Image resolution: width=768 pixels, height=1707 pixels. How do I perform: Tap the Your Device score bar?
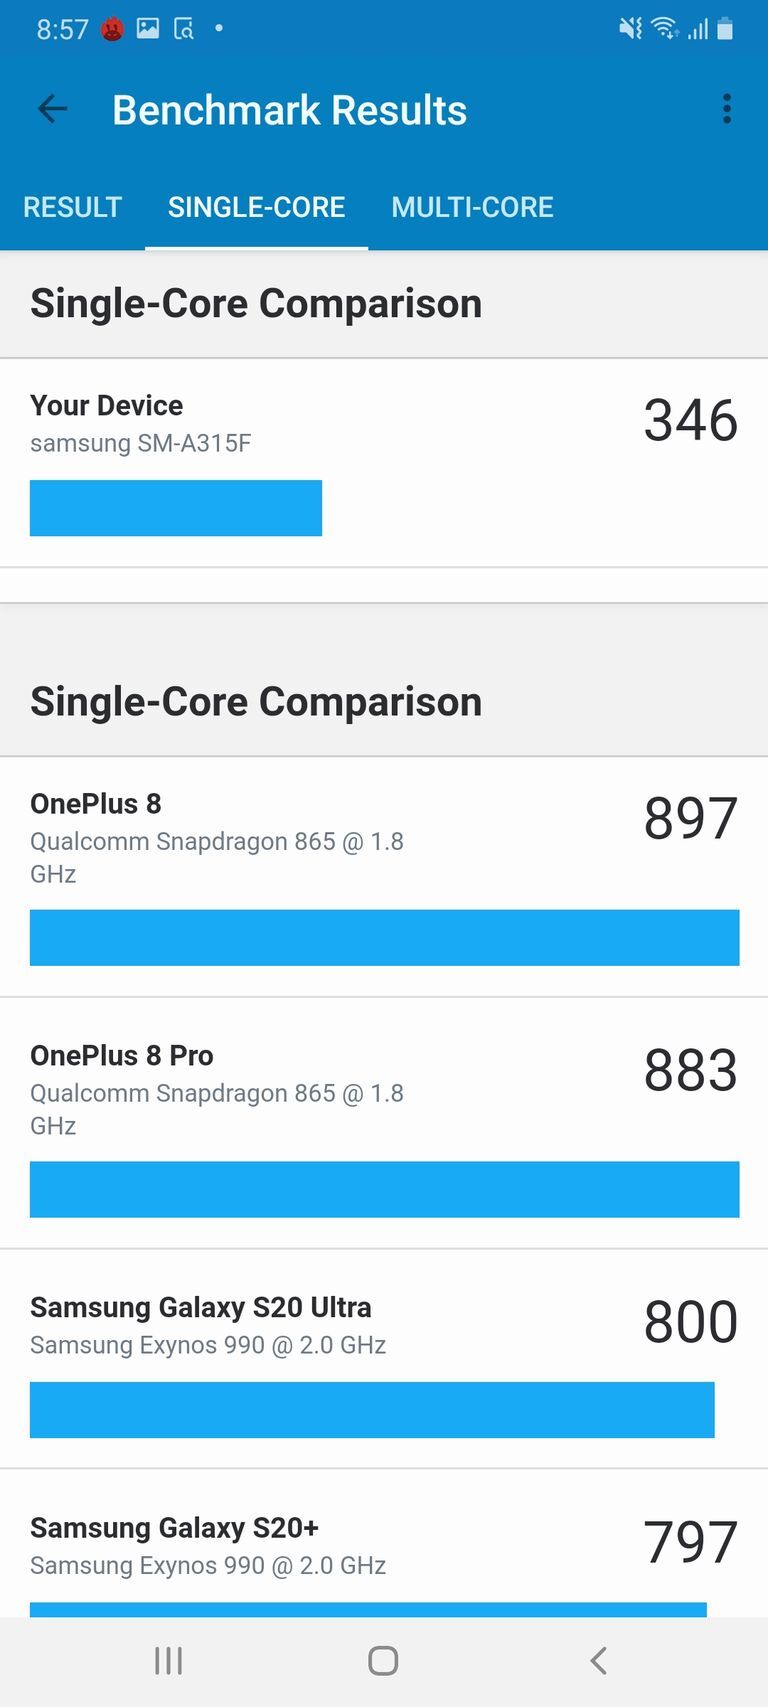coord(176,508)
